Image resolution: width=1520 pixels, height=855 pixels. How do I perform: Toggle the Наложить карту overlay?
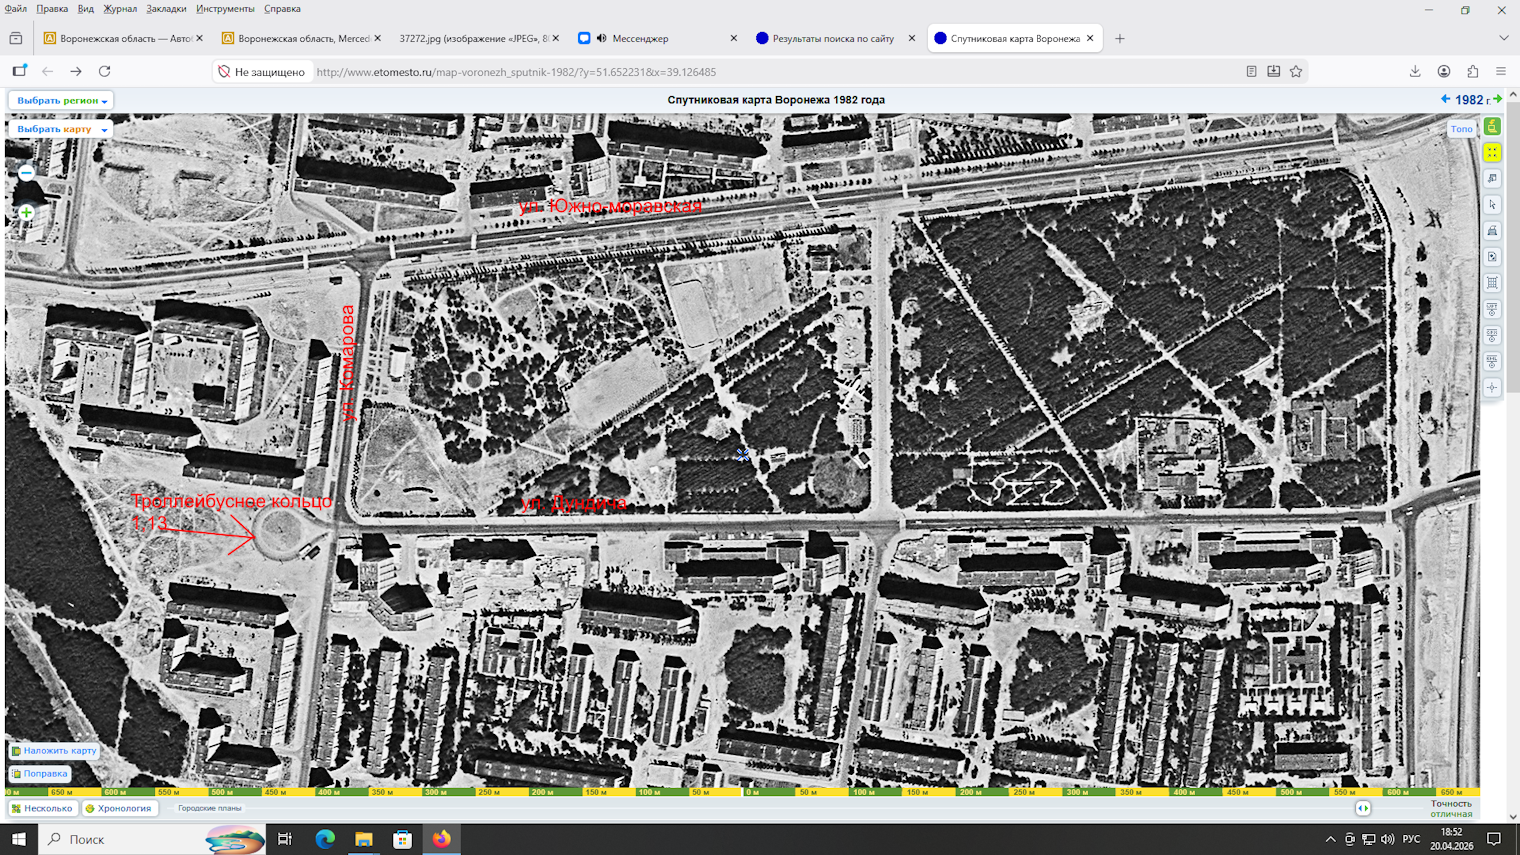pos(54,750)
